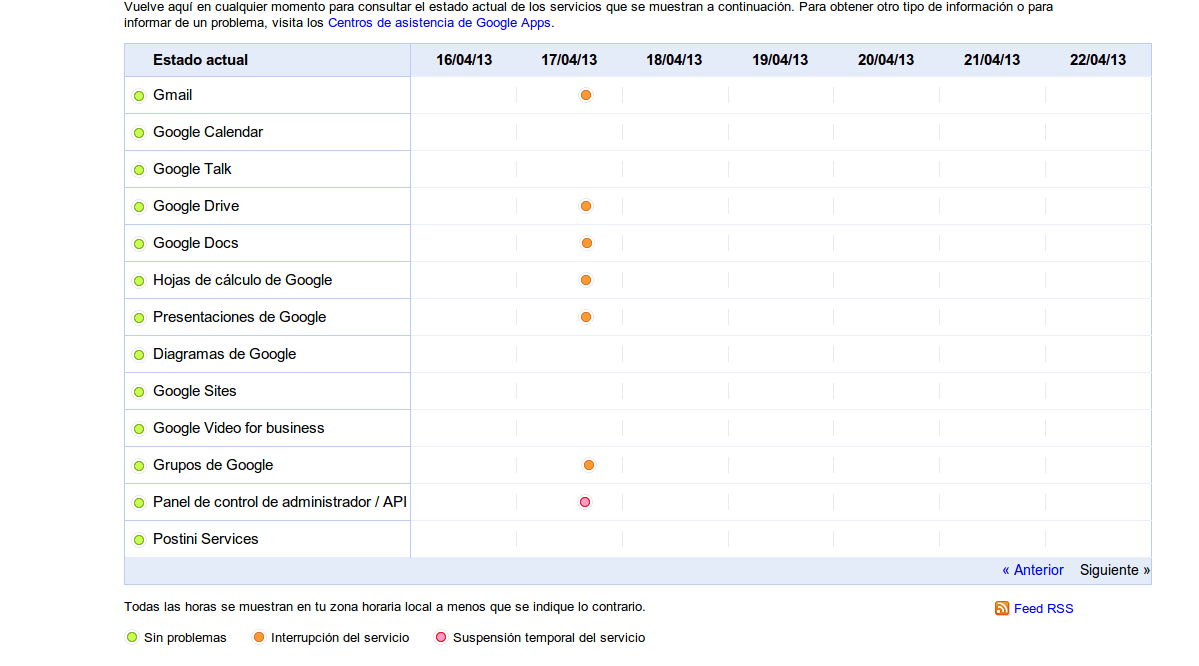Click the orange Gmail incident dot on 17/04/13
1199x666 pixels.
coord(586,95)
